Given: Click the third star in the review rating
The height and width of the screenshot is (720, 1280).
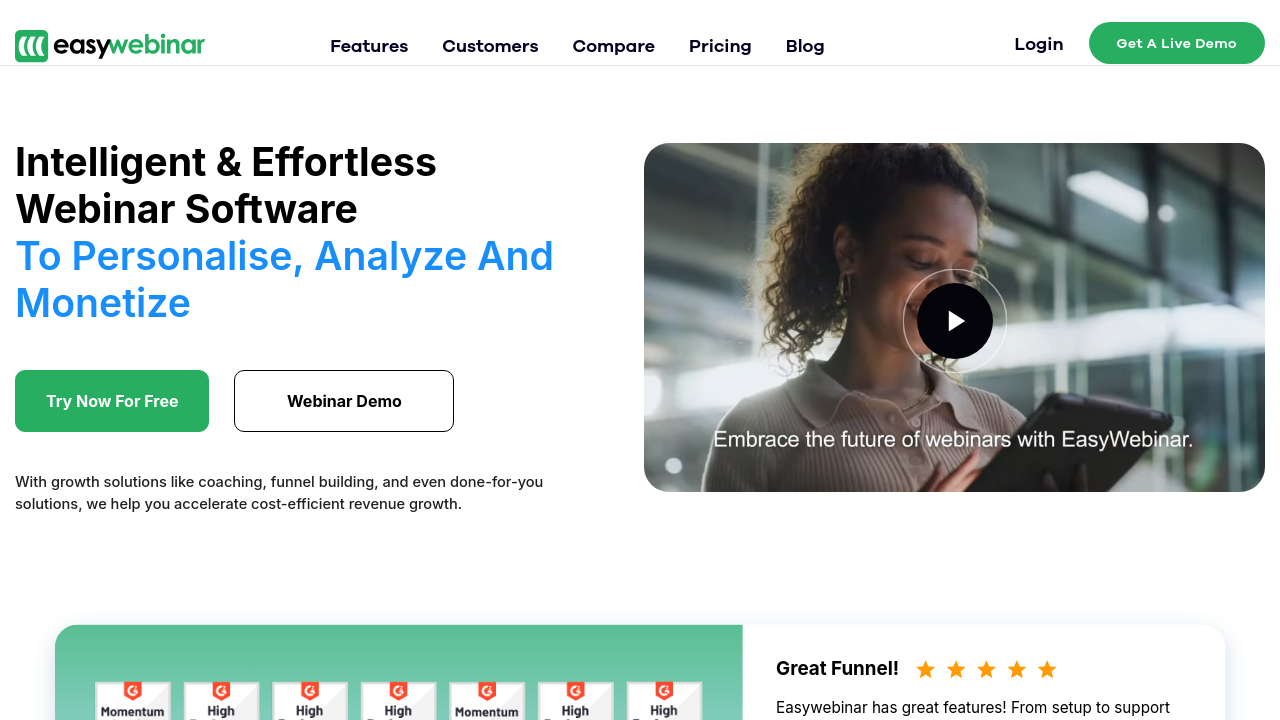Looking at the screenshot, I should tap(986, 670).
